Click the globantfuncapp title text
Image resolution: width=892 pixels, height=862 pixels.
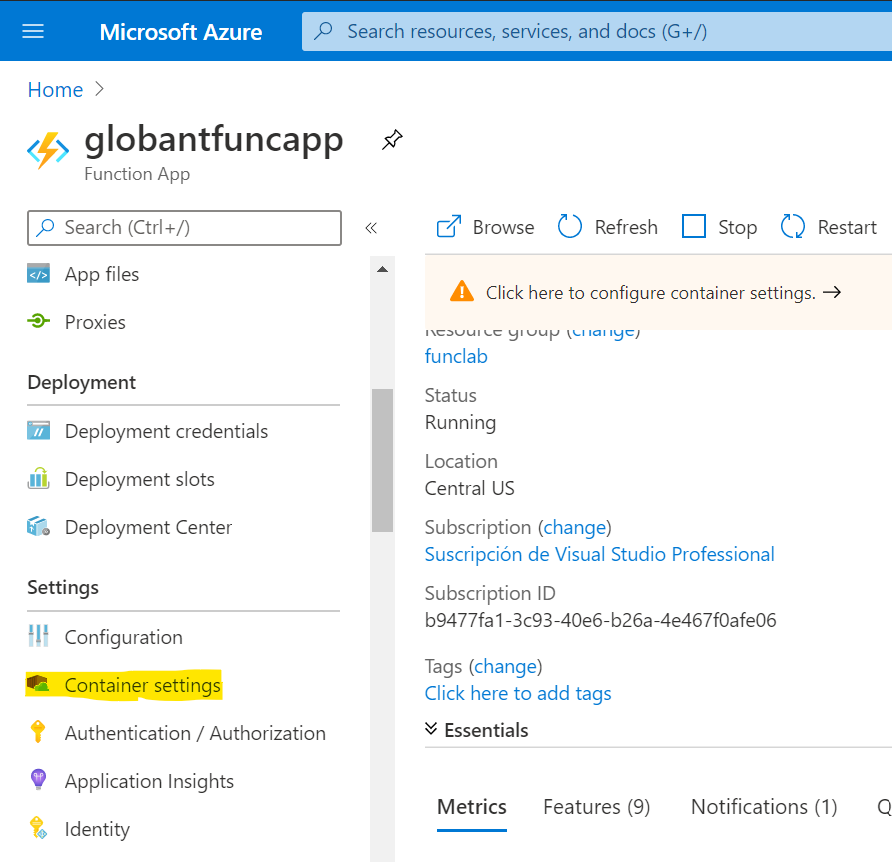214,139
